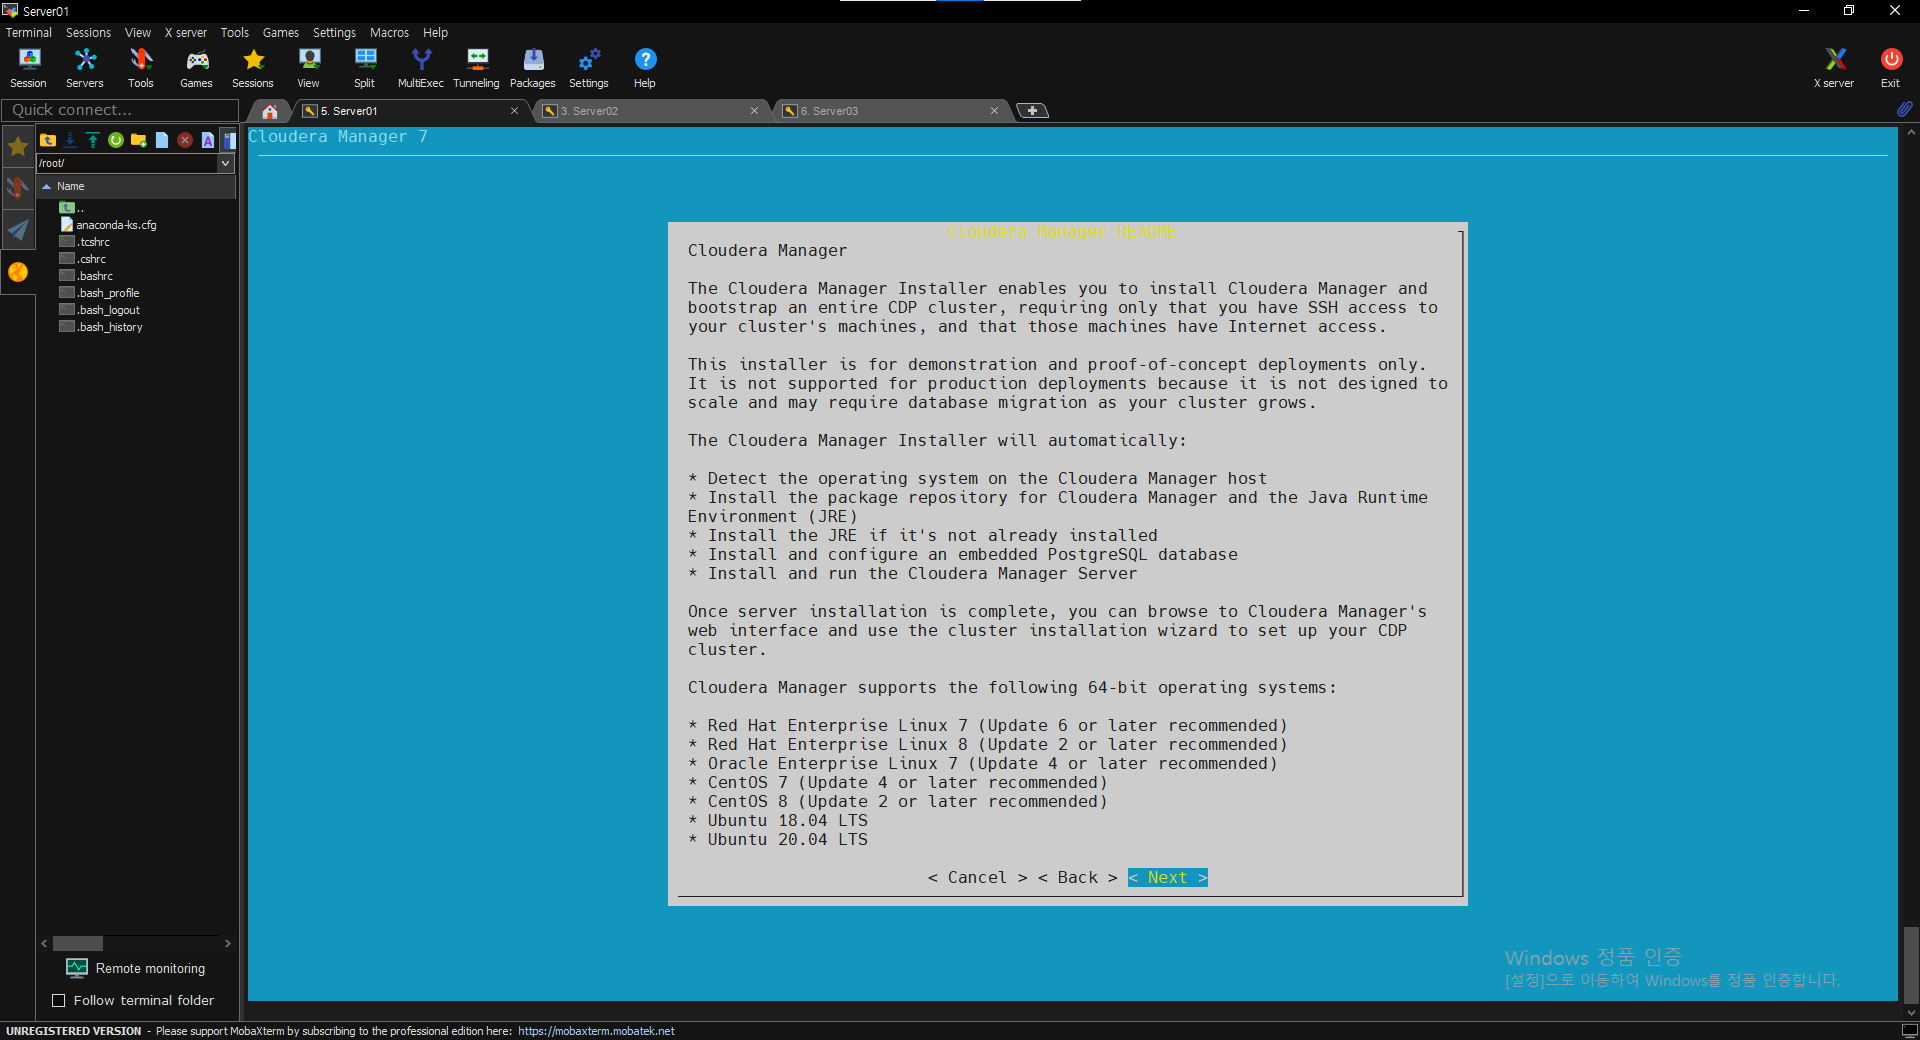Launch MultiExec mode
The height and width of the screenshot is (1040, 1920).
tap(421, 68)
